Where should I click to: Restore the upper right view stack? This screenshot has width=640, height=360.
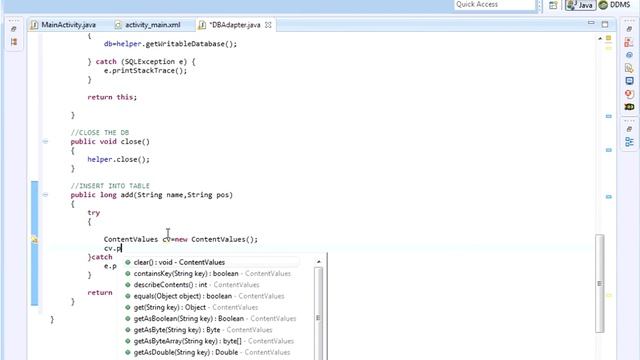tap(629, 29)
